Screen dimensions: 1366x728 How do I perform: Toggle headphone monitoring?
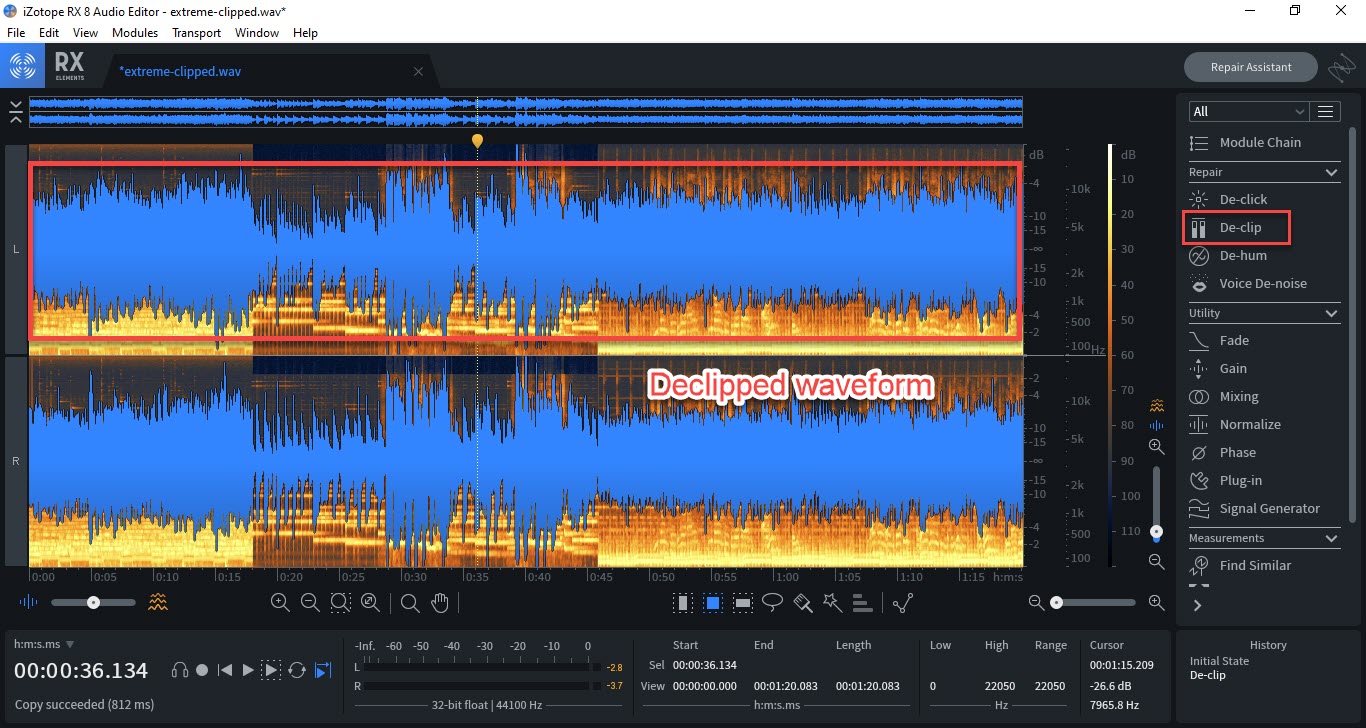coord(180,670)
